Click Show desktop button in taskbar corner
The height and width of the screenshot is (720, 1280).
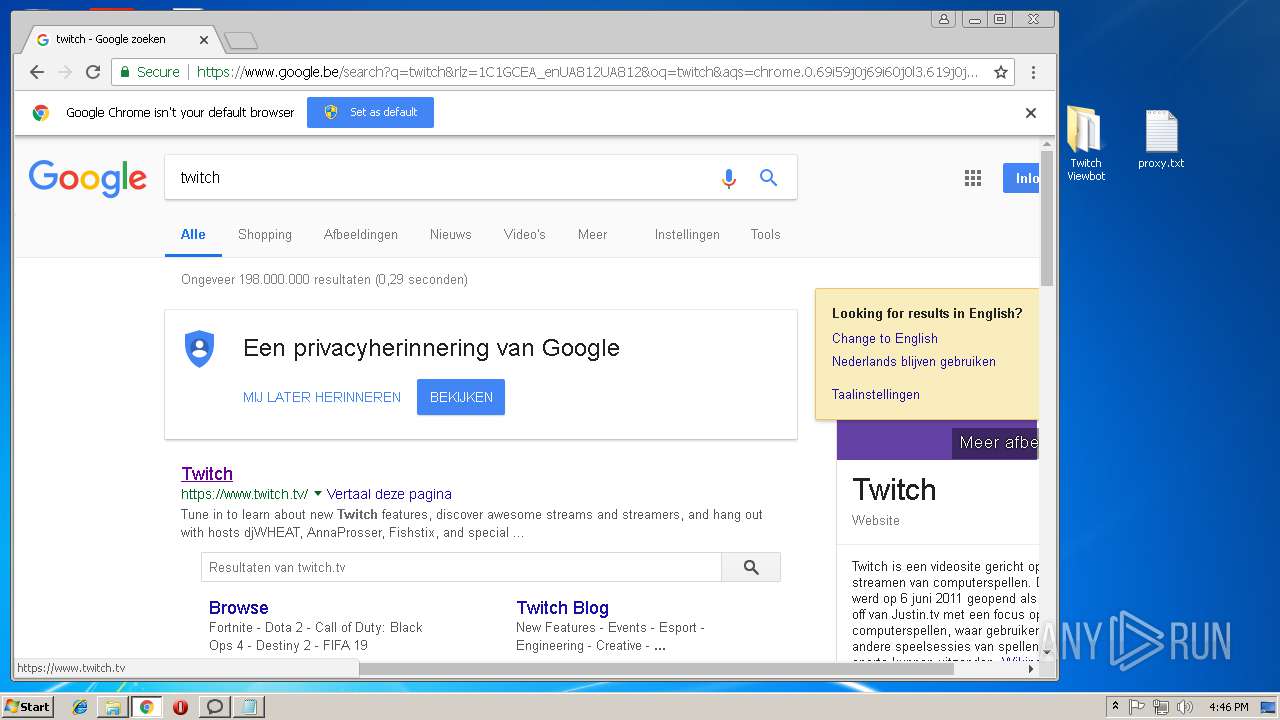coord(1269,707)
